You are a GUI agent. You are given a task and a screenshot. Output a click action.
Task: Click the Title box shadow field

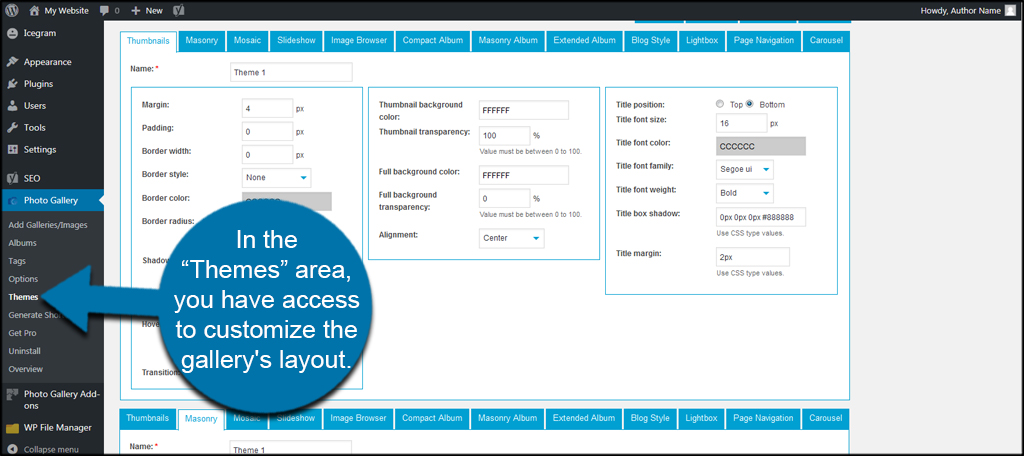[x=761, y=217]
